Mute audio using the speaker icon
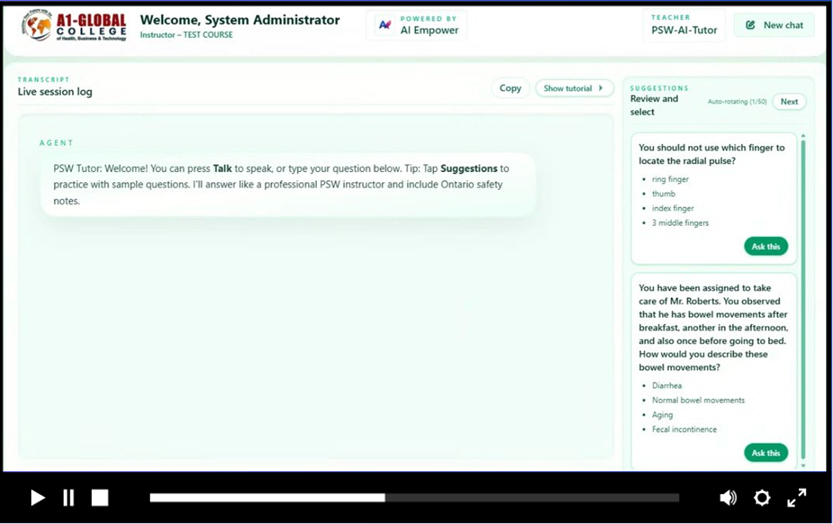 [728, 498]
